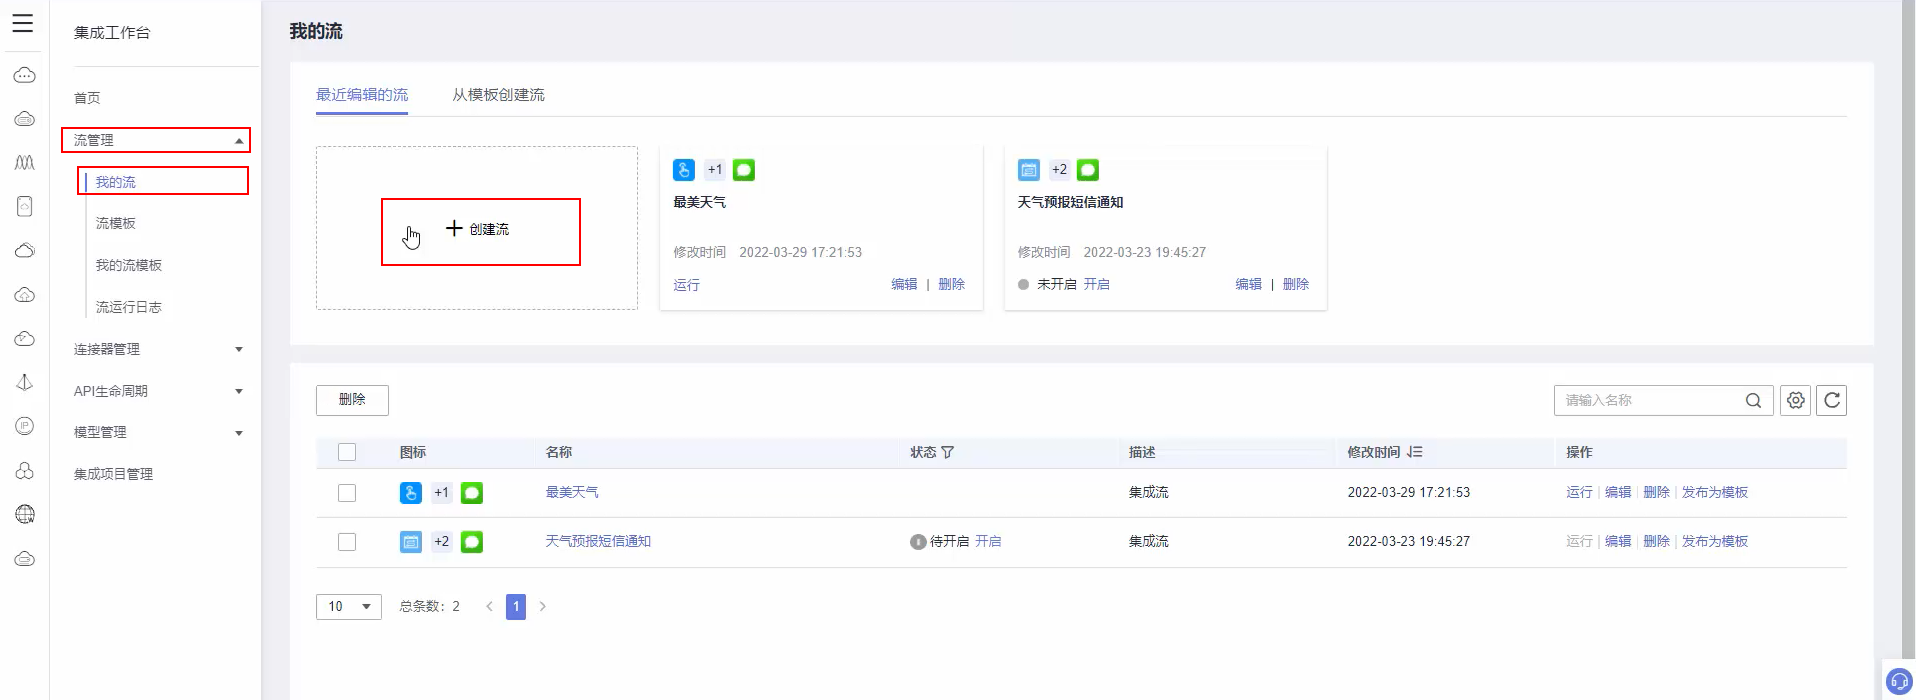Select page number 1 in pagination
This screenshot has height=700, width=1916.
click(516, 606)
